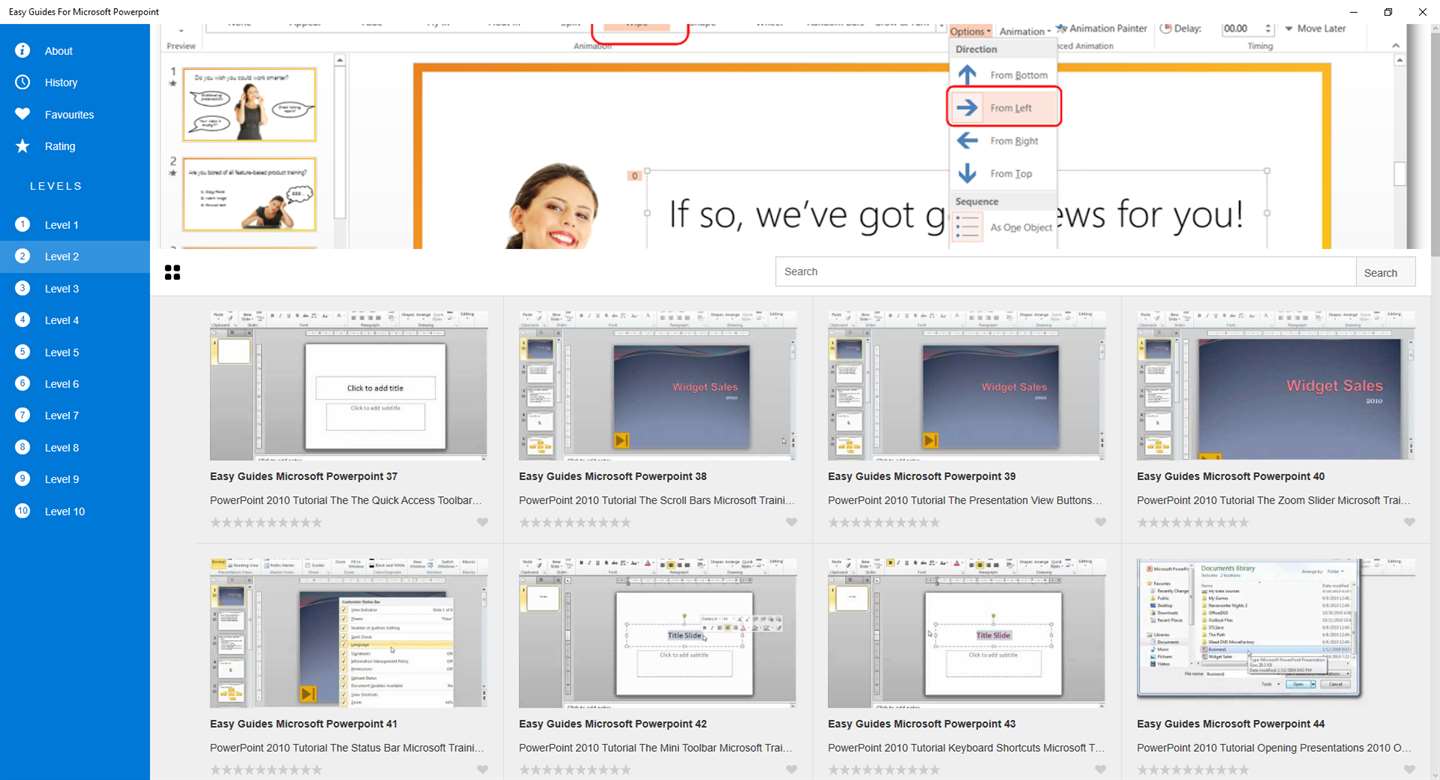
Task: Open Powerpoint 40 Zoom Slider thumbnail
Action: tap(1275, 385)
